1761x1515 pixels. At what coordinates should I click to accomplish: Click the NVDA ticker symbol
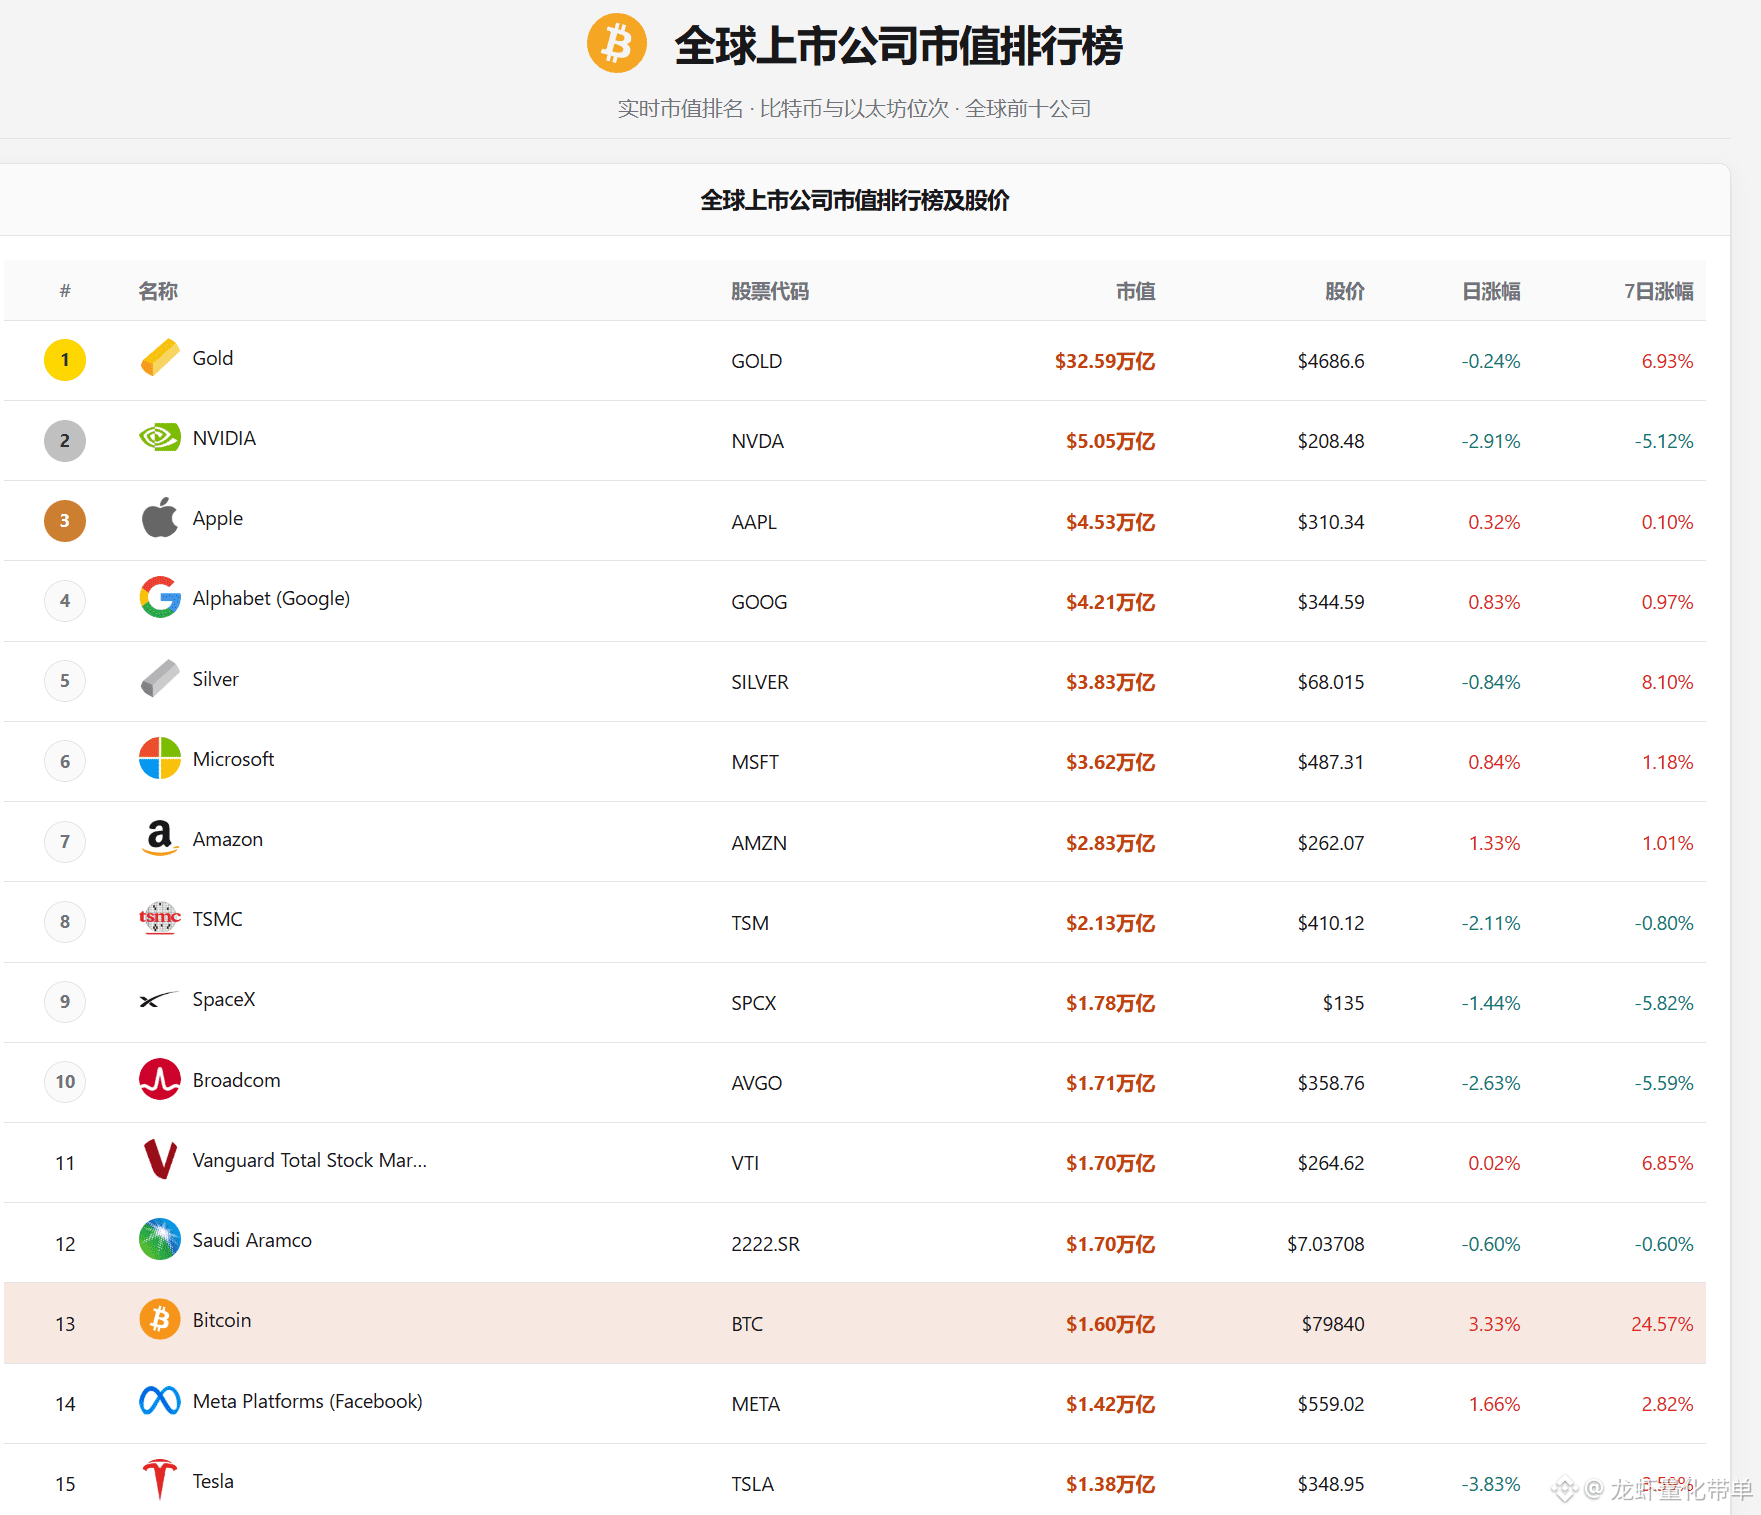point(758,441)
